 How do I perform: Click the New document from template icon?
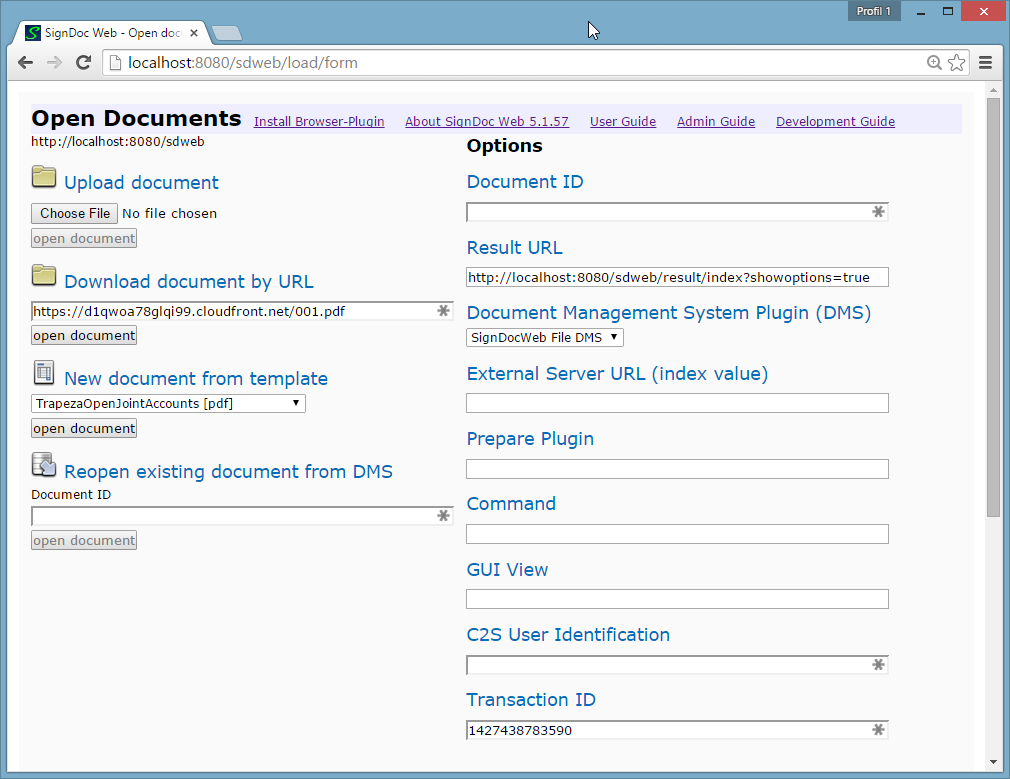point(44,374)
